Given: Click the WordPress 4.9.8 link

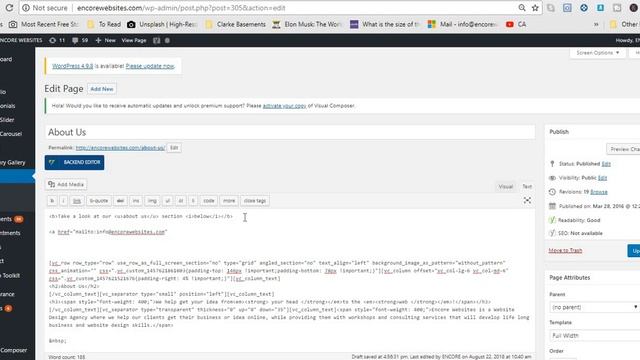Looking at the screenshot, I should click(73, 66).
